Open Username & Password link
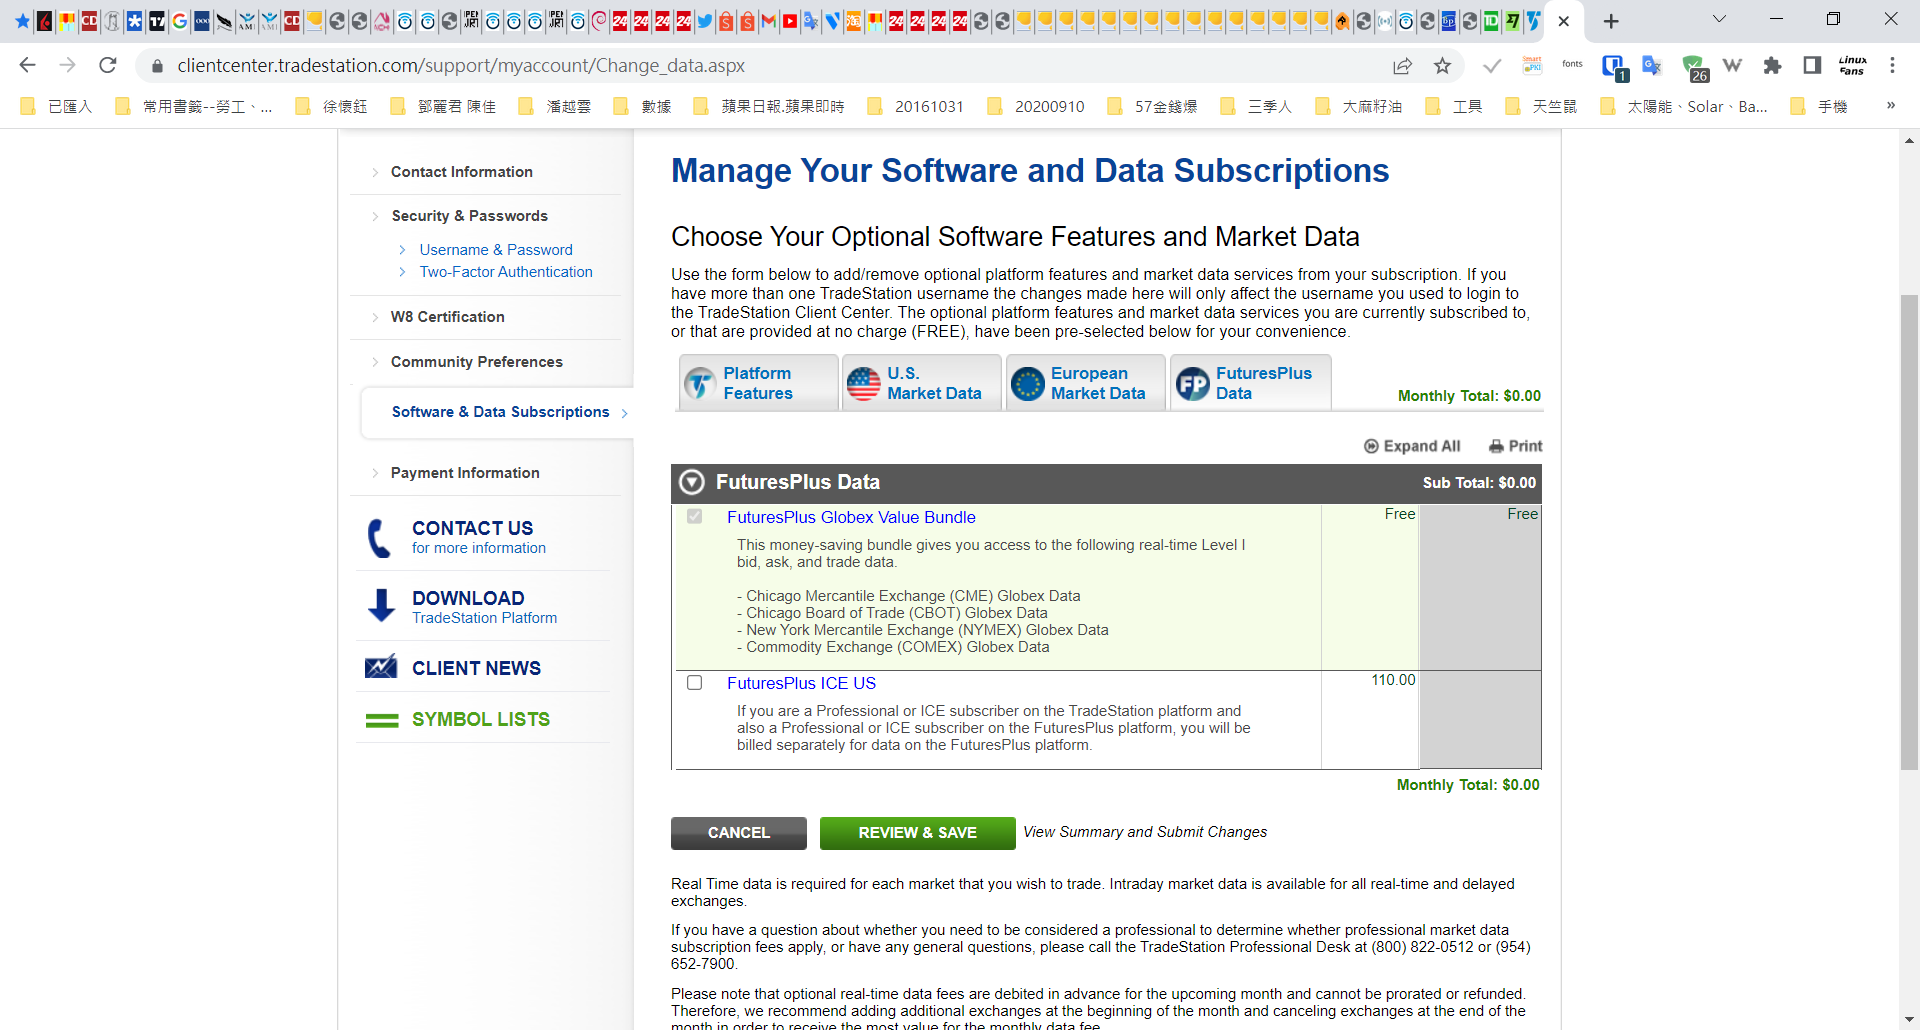1920x1030 pixels. pos(496,250)
